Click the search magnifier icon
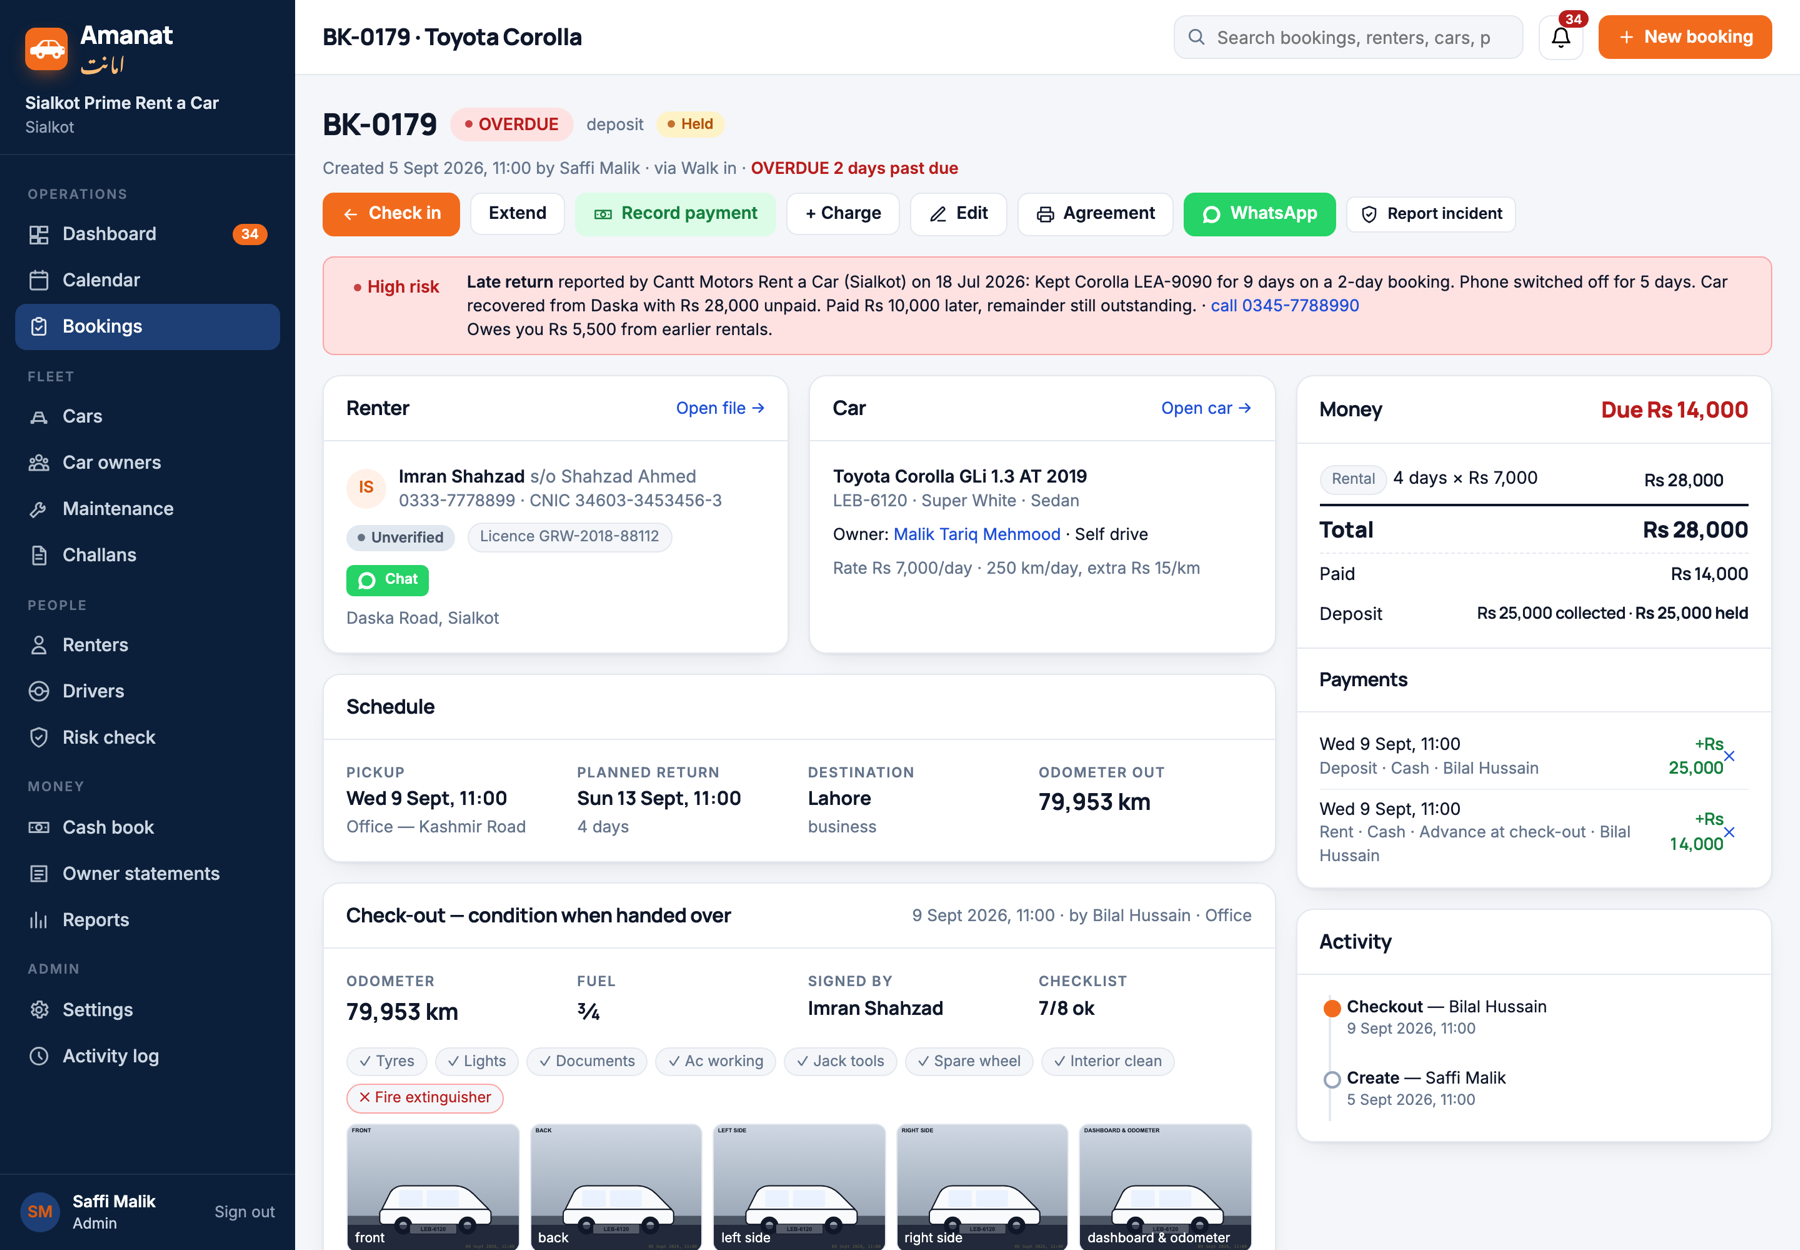Screen dimensions: 1800x1250 pyautogui.click(x=1196, y=37)
